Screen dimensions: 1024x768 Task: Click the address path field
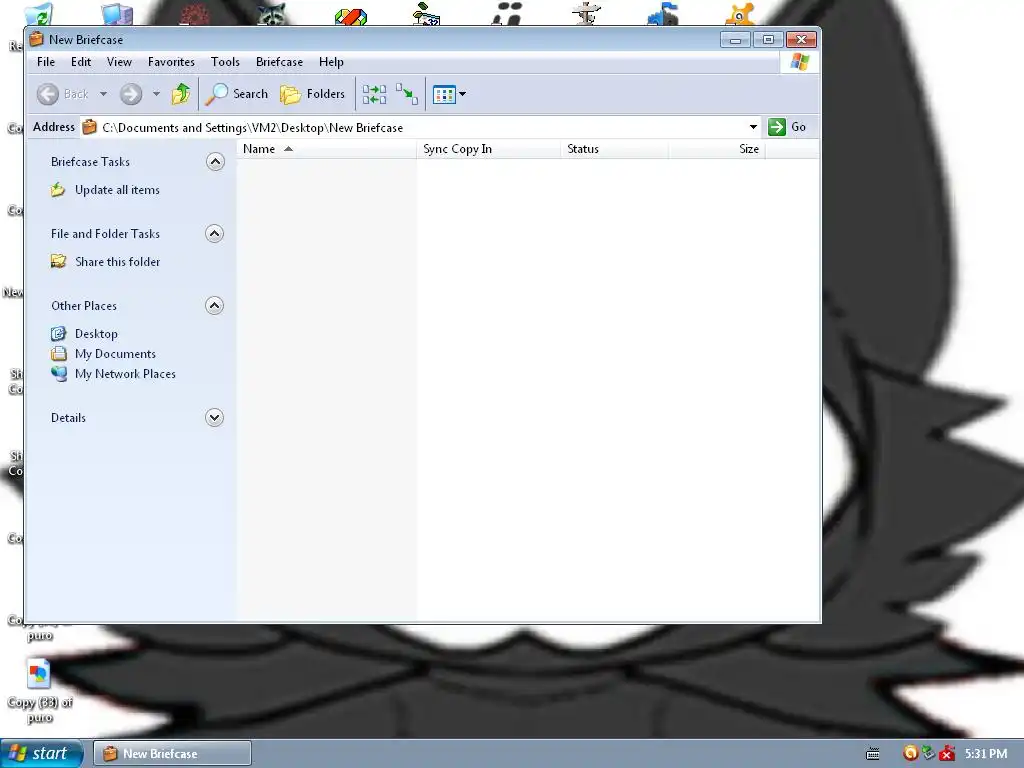coord(421,127)
